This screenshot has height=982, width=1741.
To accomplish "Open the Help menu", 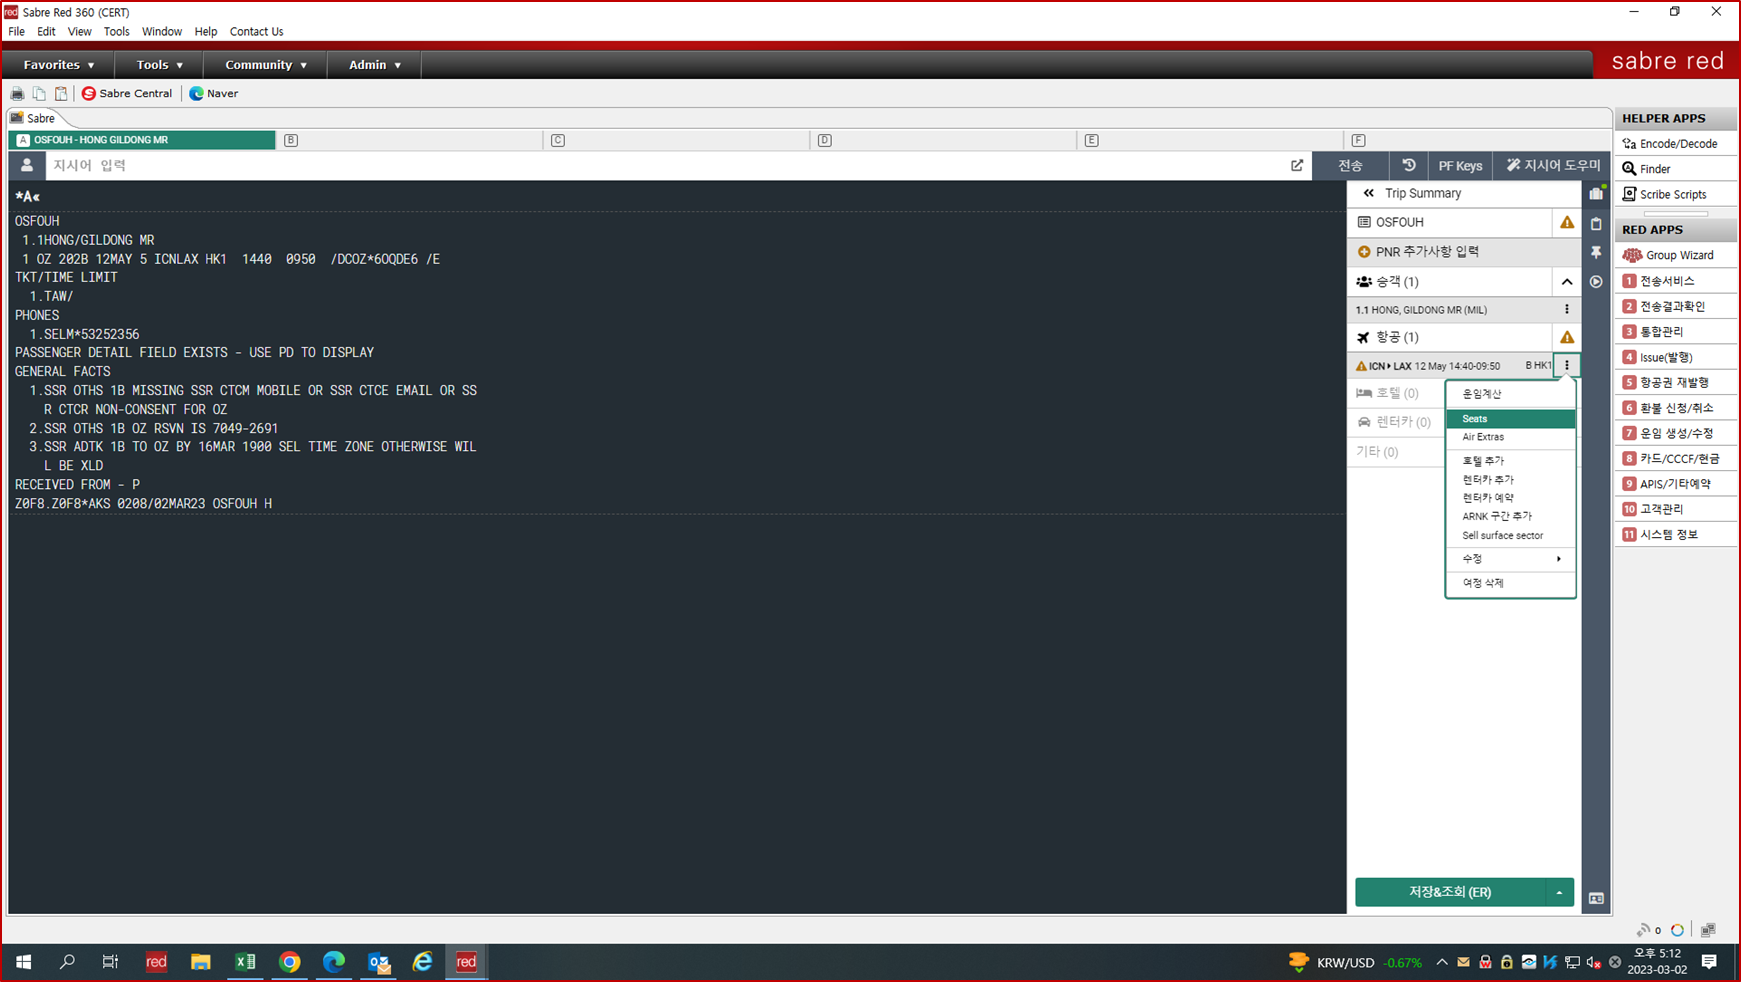I will pyautogui.click(x=205, y=32).
